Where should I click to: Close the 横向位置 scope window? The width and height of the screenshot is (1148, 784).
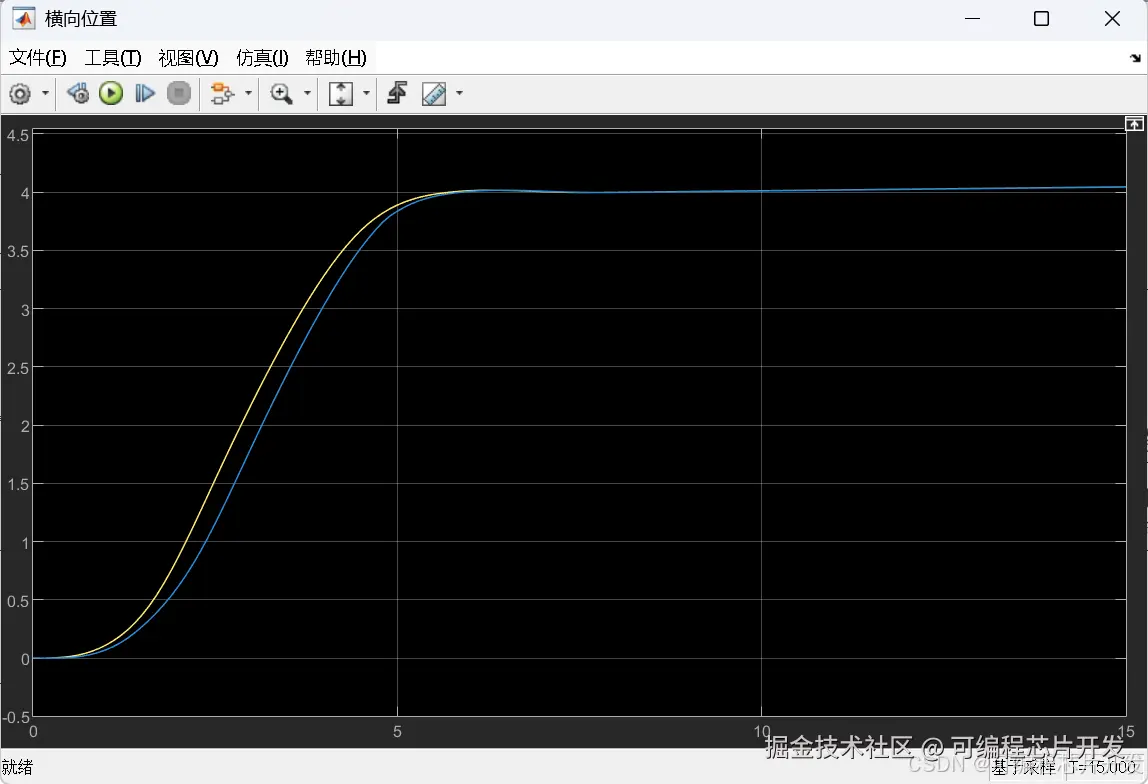click(1112, 19)
